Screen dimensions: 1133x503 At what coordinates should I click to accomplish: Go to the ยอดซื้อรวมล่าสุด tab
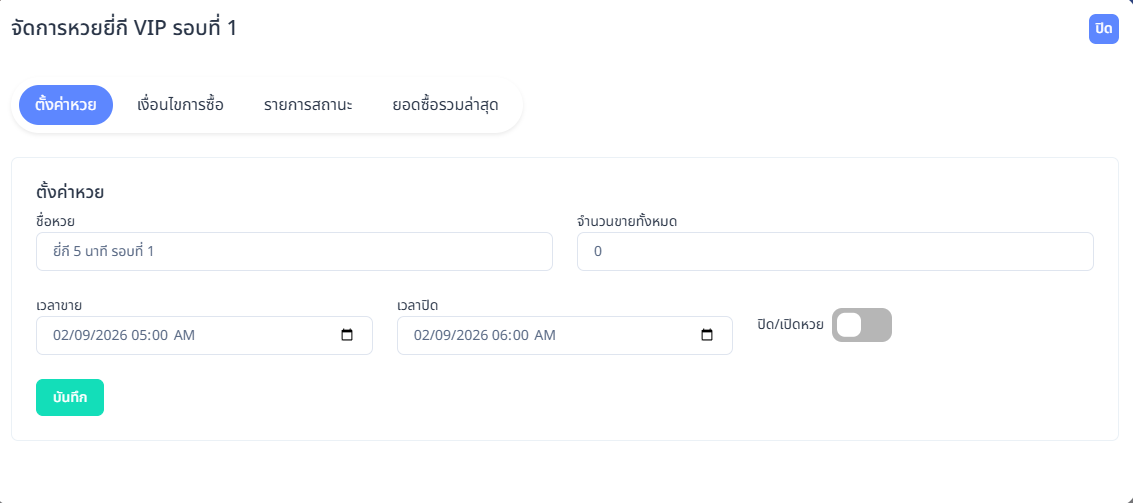(445, 105)
